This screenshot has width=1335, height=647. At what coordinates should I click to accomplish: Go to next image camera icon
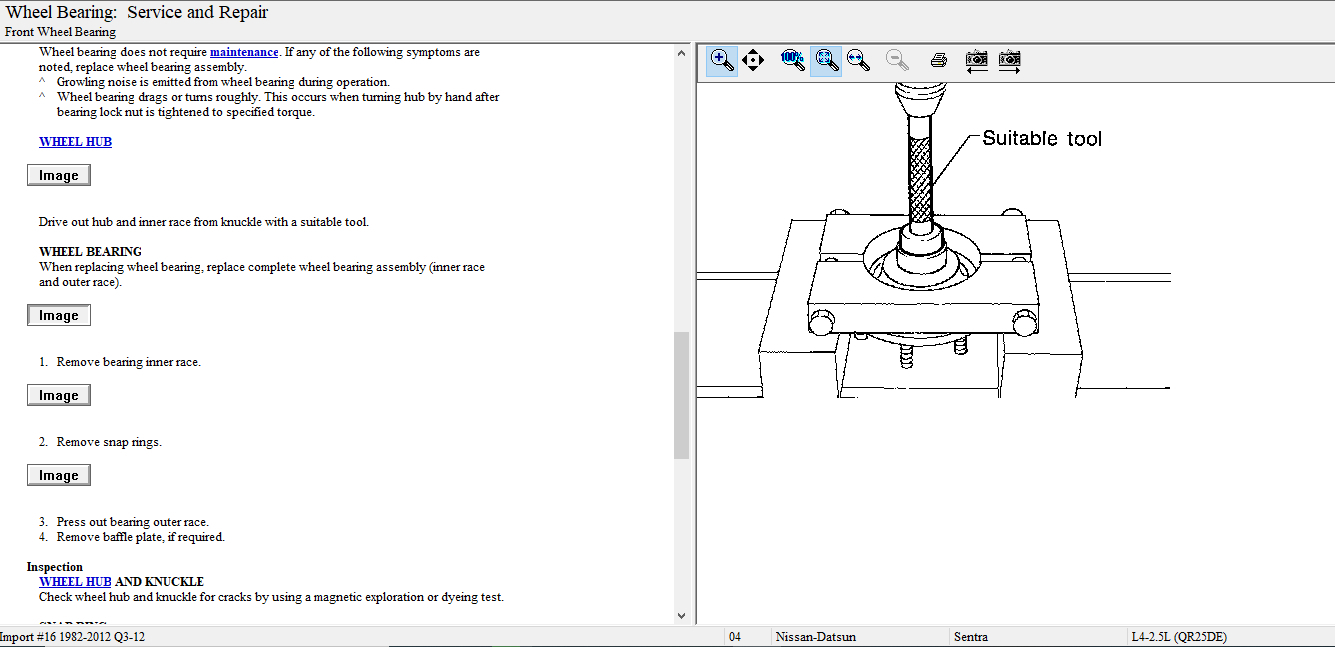point(1009,60)
